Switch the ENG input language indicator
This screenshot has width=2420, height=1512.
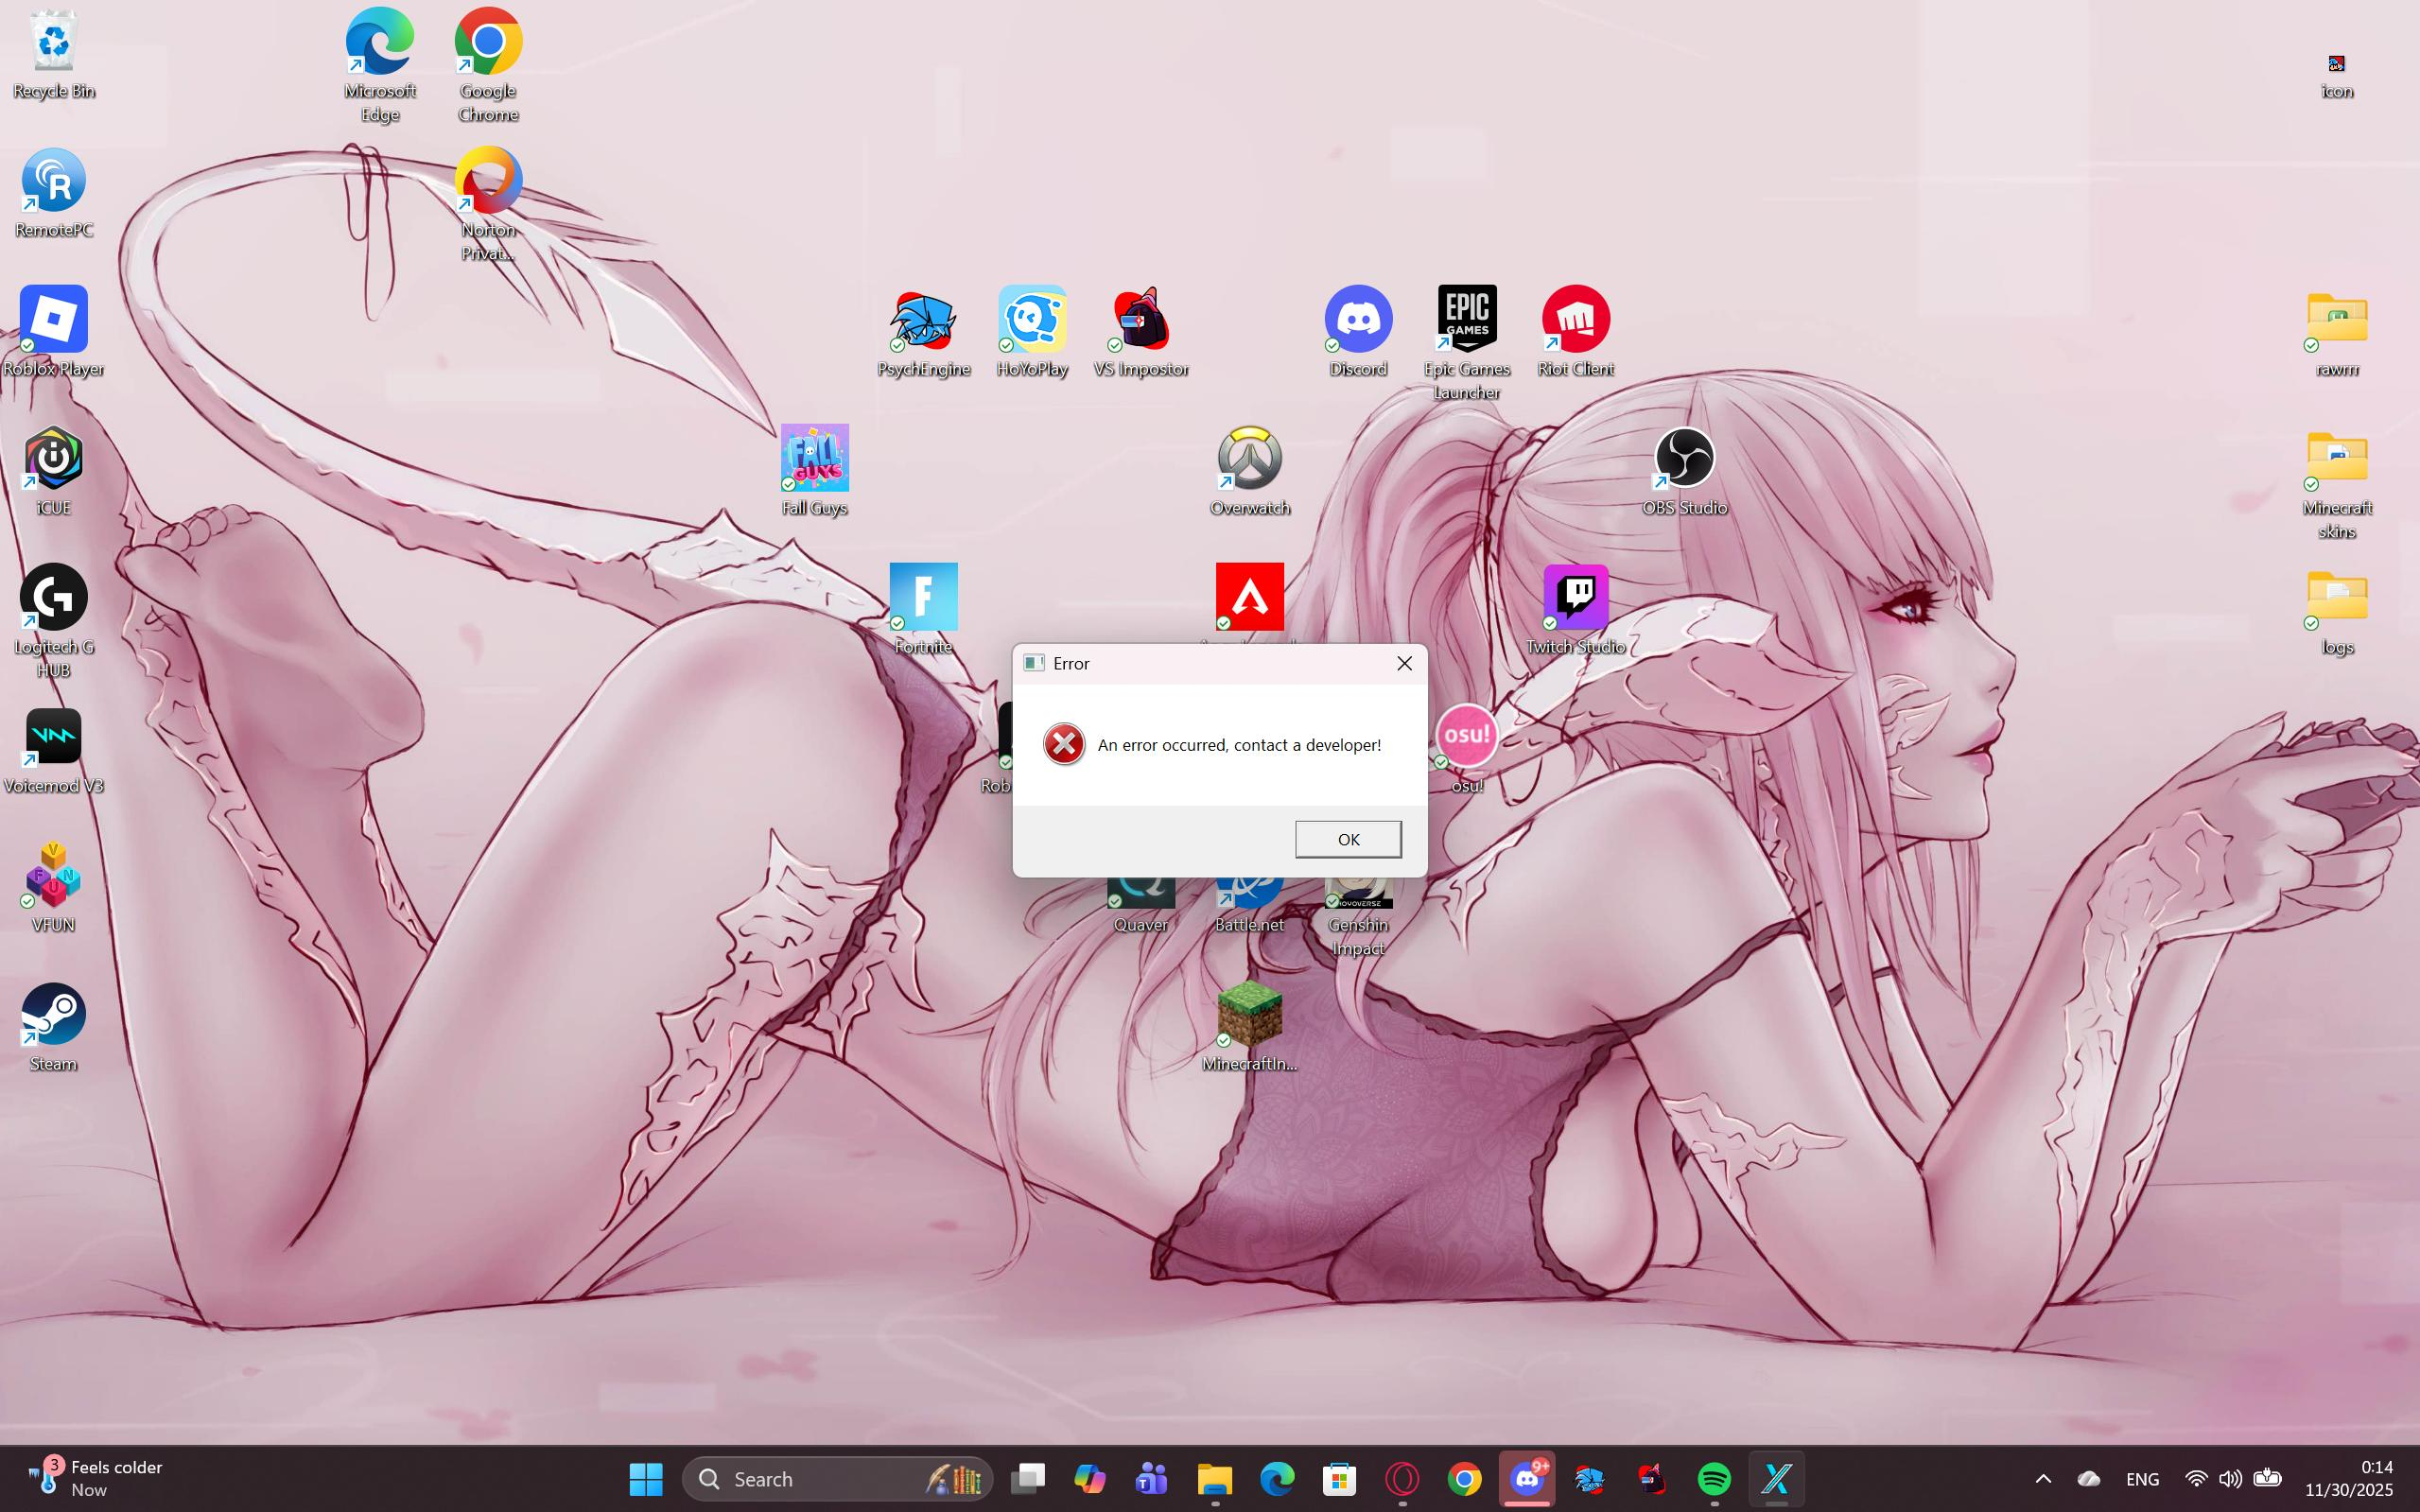pyautogui.click(x=2142, y=1478)
